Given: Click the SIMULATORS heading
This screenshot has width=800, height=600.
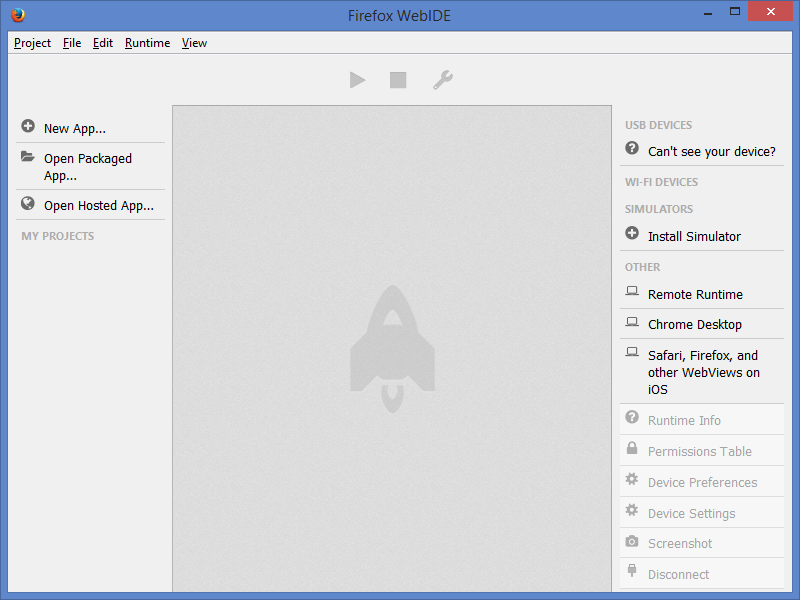Looking at the screenshot, I should pos(659,209).
